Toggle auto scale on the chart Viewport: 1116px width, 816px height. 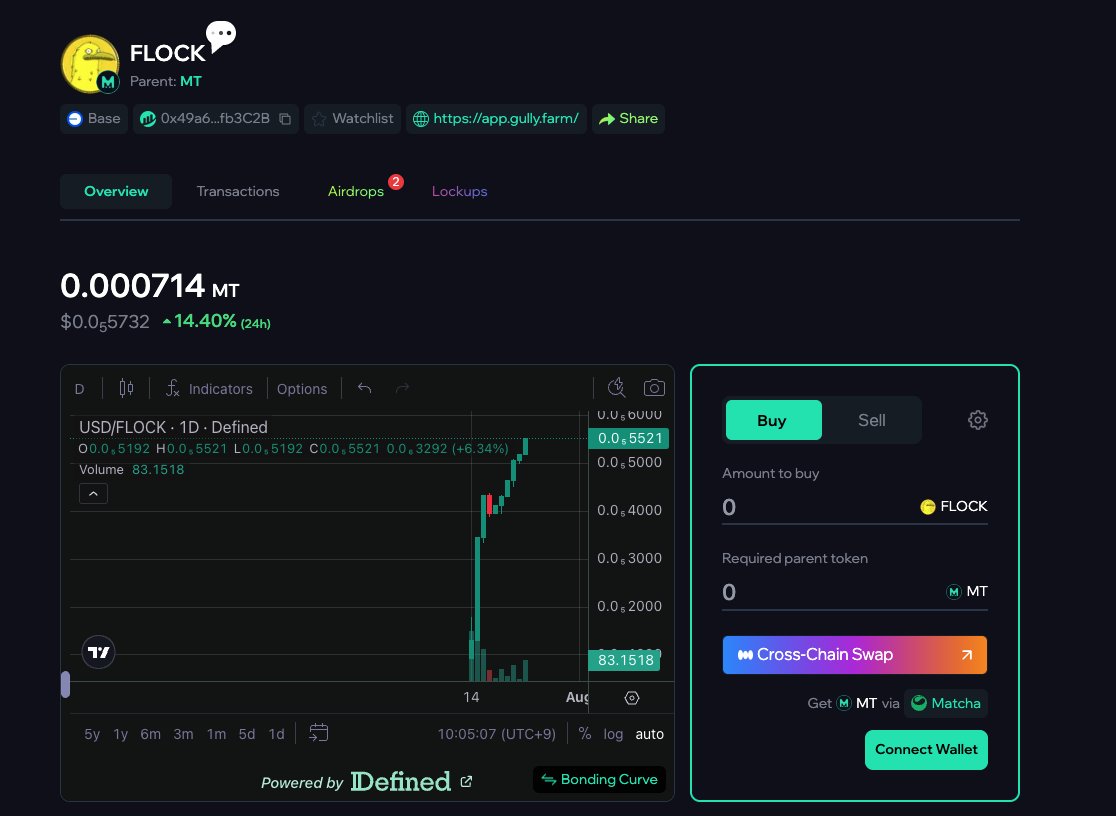649,734
